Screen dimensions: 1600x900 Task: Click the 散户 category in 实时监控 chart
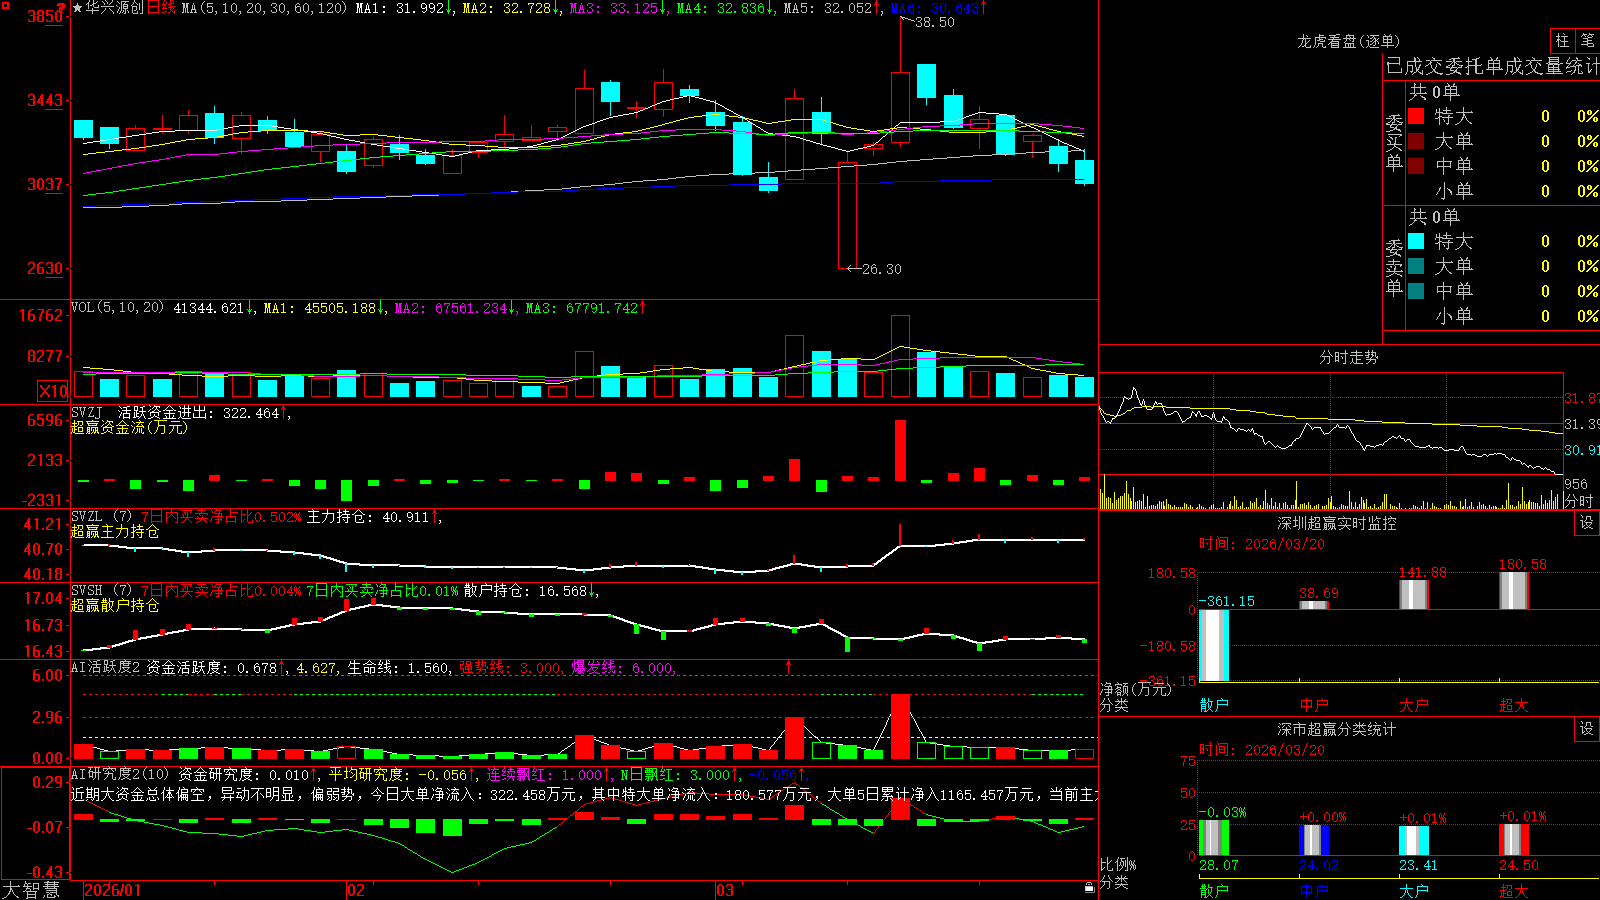pyautogui.click(x=1214, y=705)
